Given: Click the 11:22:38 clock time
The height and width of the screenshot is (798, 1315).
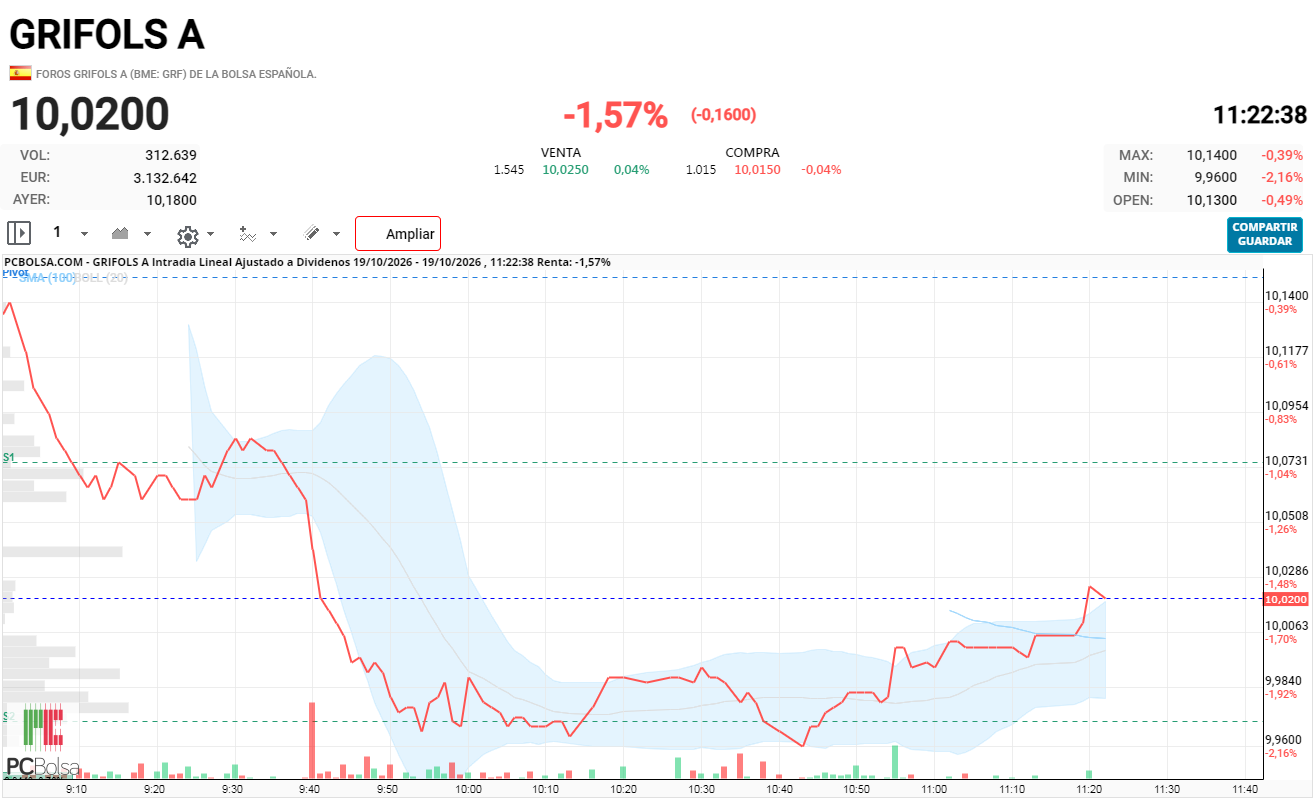Looking at the screenshot, I should (1260, 115).
